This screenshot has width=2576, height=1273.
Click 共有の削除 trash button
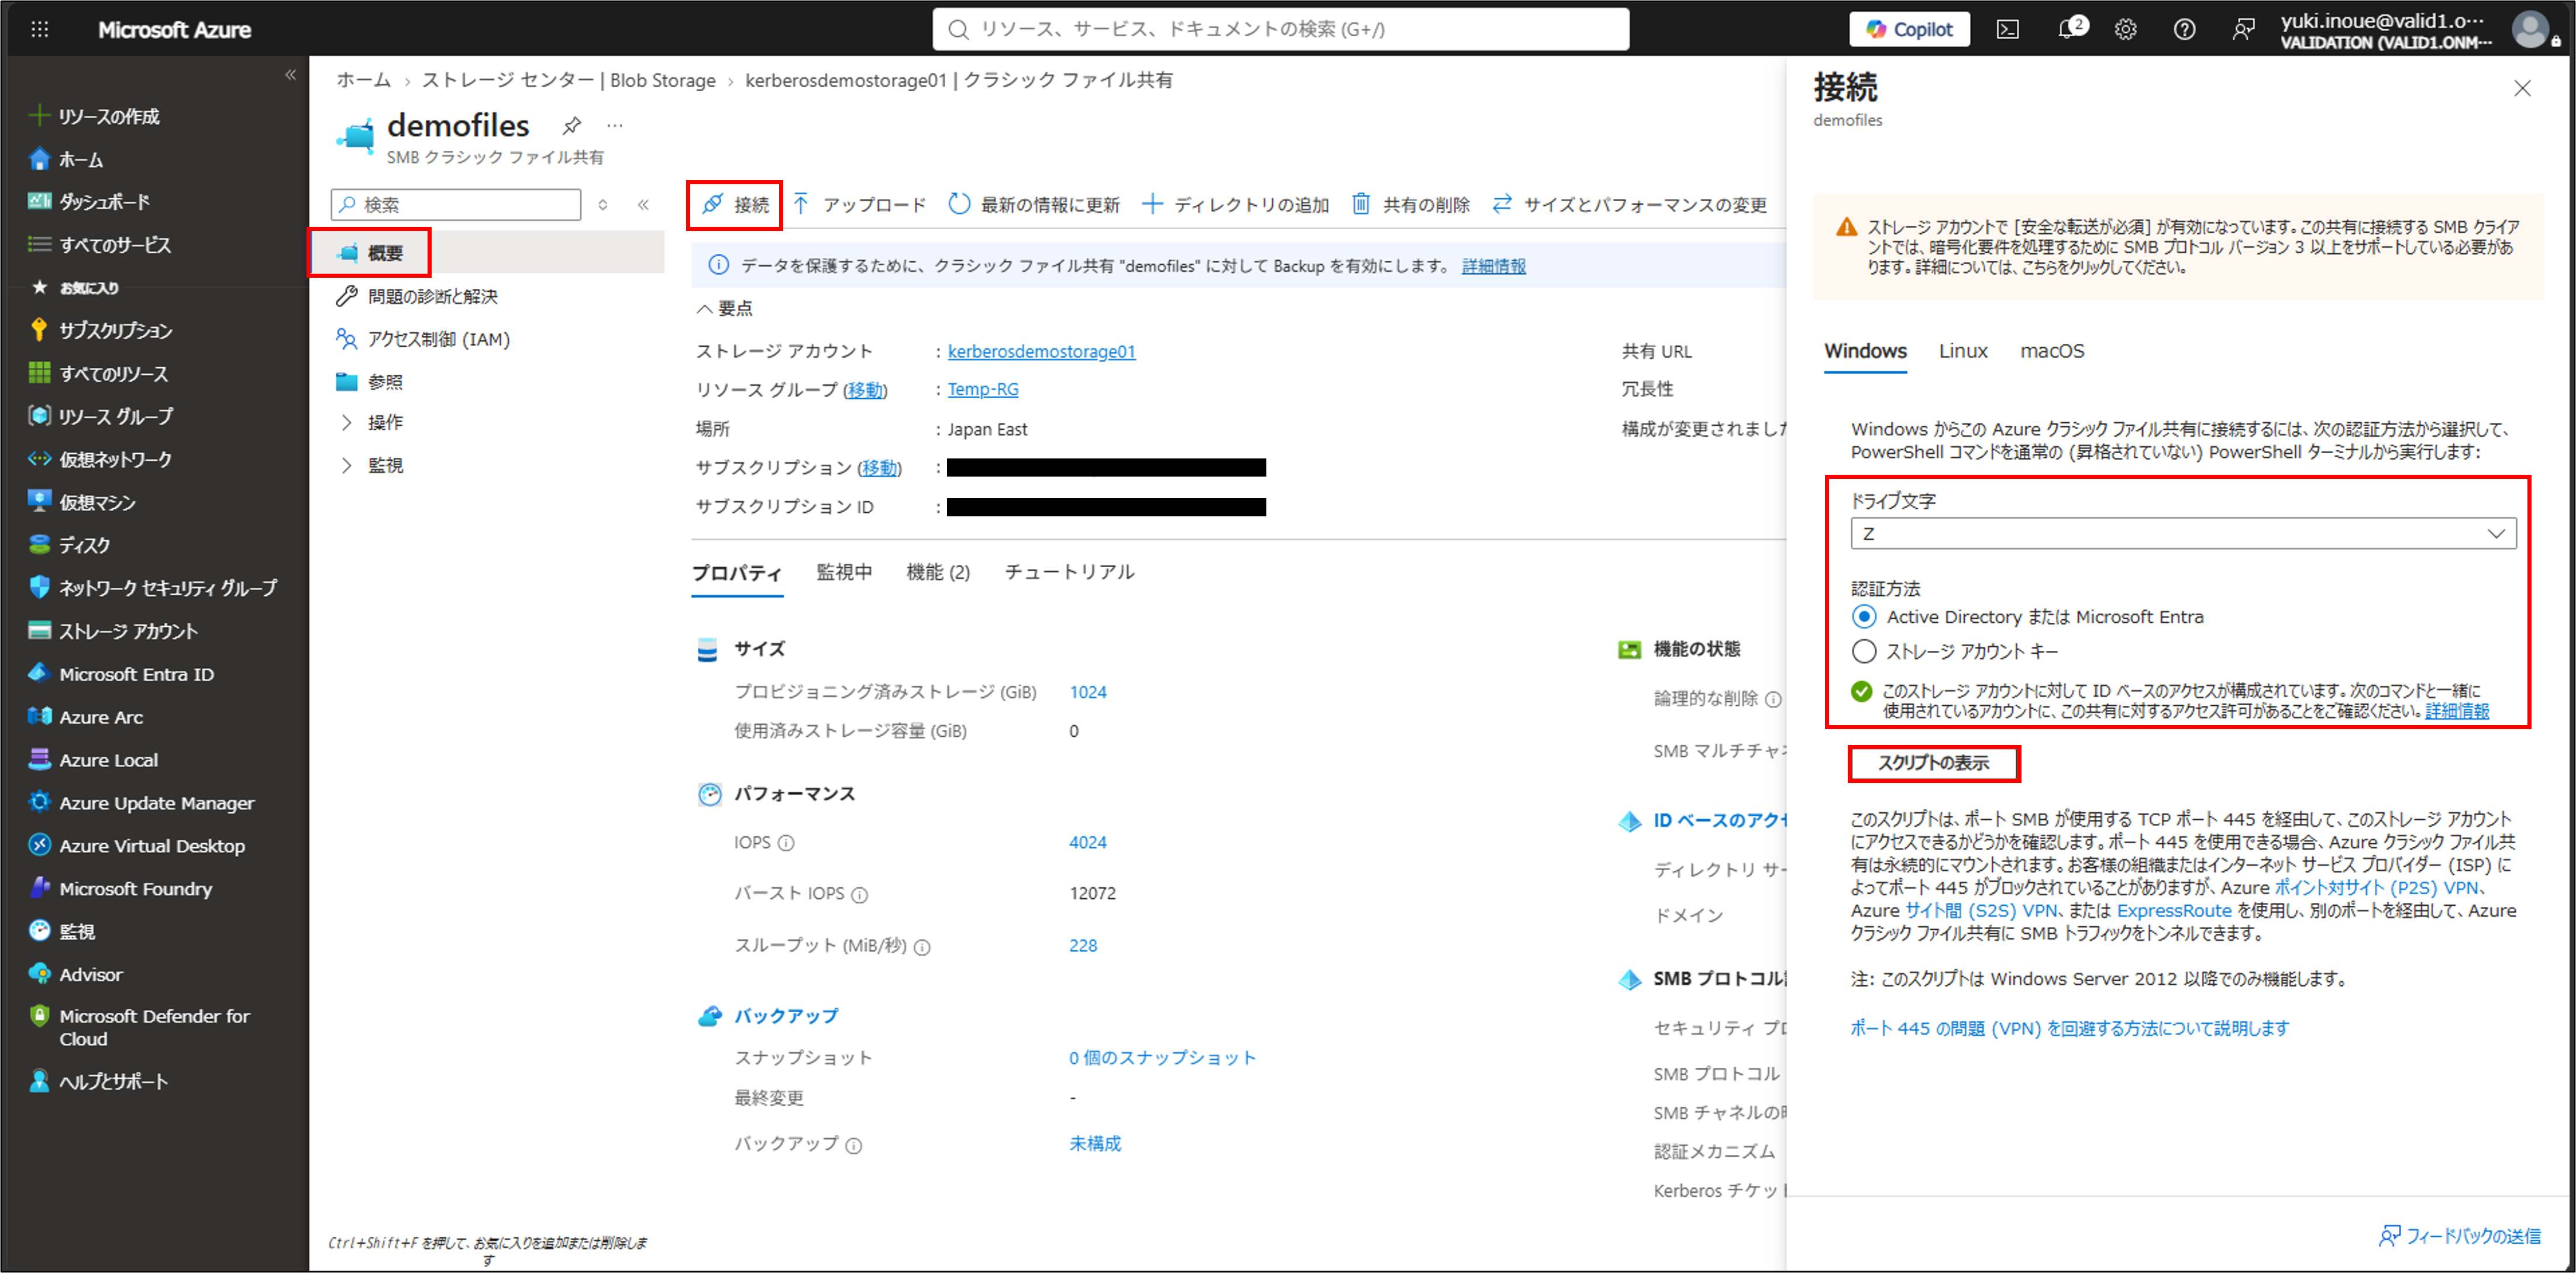(1411, 204)
